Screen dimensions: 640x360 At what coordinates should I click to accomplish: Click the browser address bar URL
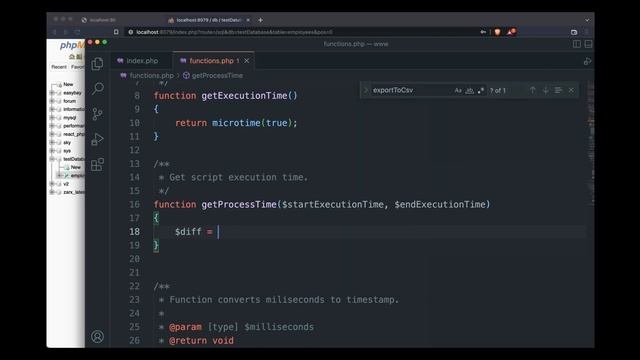234,32
